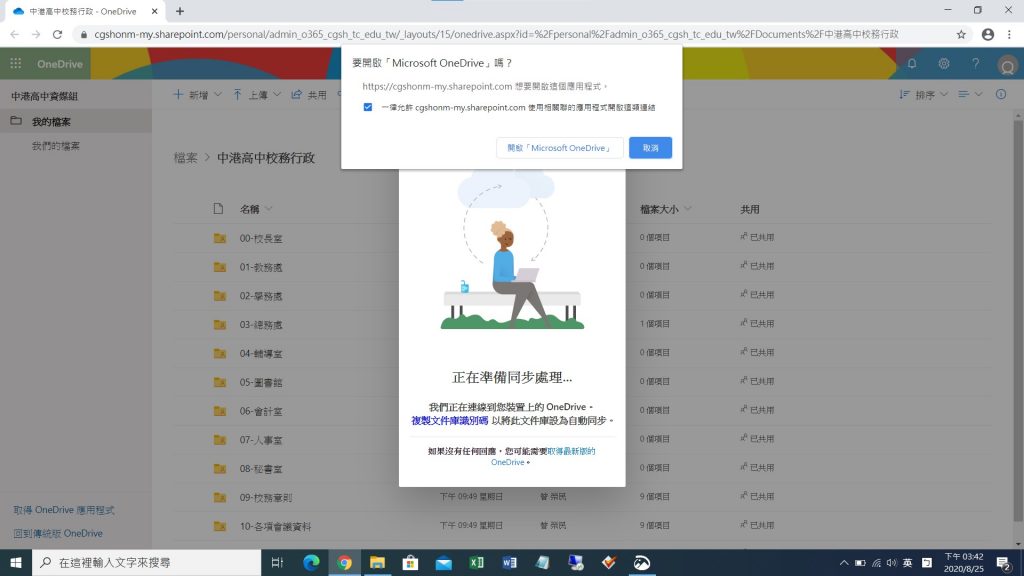This screenshot has width=1024, height=576.
Task: Click the 取得 OneDrive 應用程式 link
Action: pos(64,510)
